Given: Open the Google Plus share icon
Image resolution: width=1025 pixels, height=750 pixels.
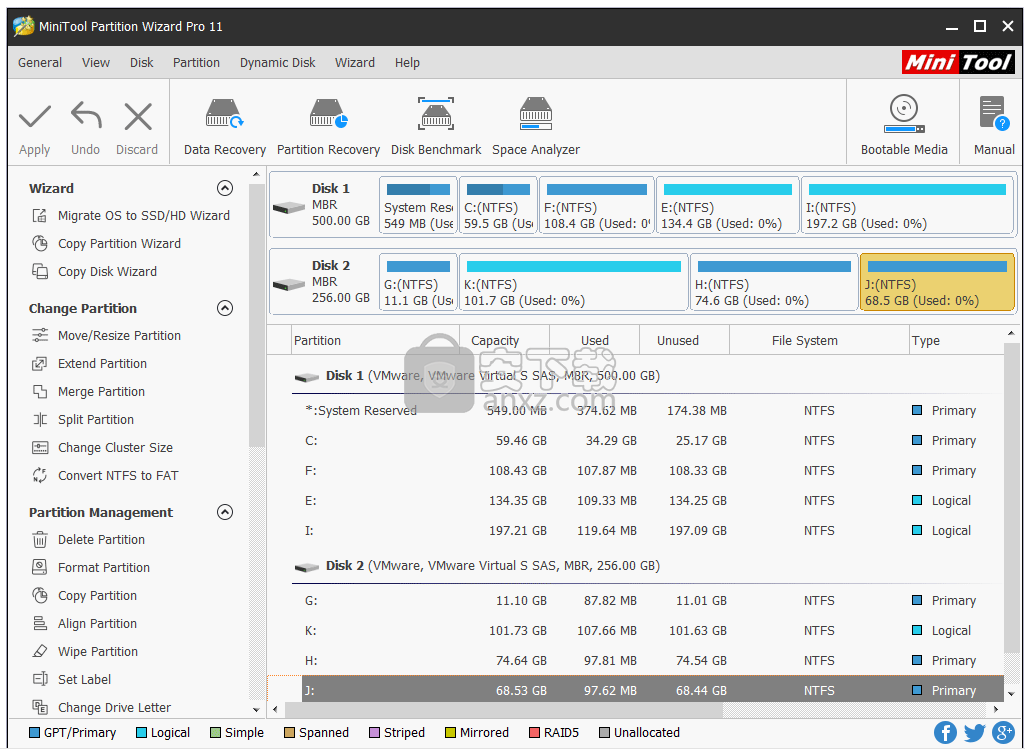Looking at the screenshot, I should 1003,732.
